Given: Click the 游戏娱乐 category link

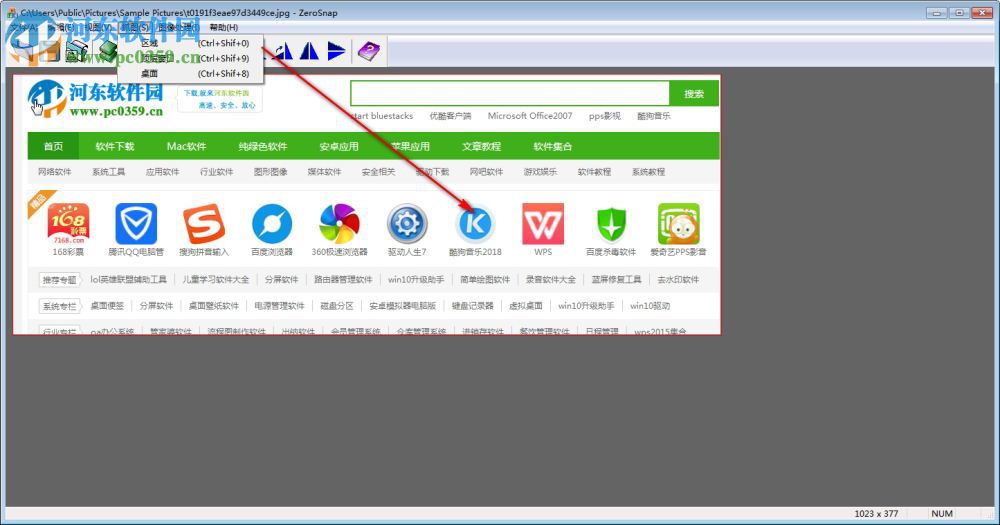Looking at the screenshot, I should (540, 172).
